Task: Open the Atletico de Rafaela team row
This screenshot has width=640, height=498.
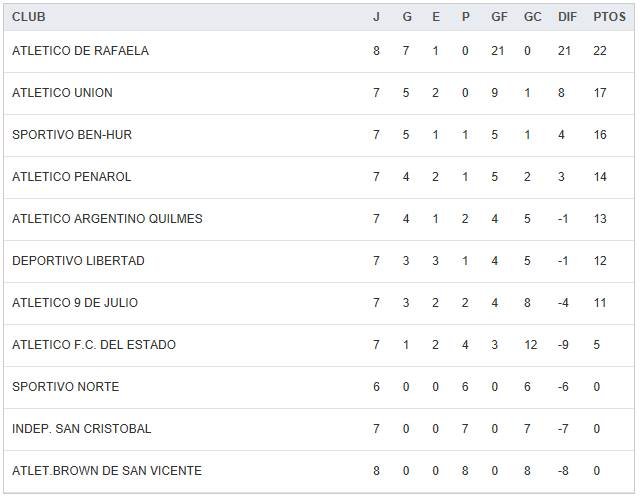Action: click(x=80, y=51)
